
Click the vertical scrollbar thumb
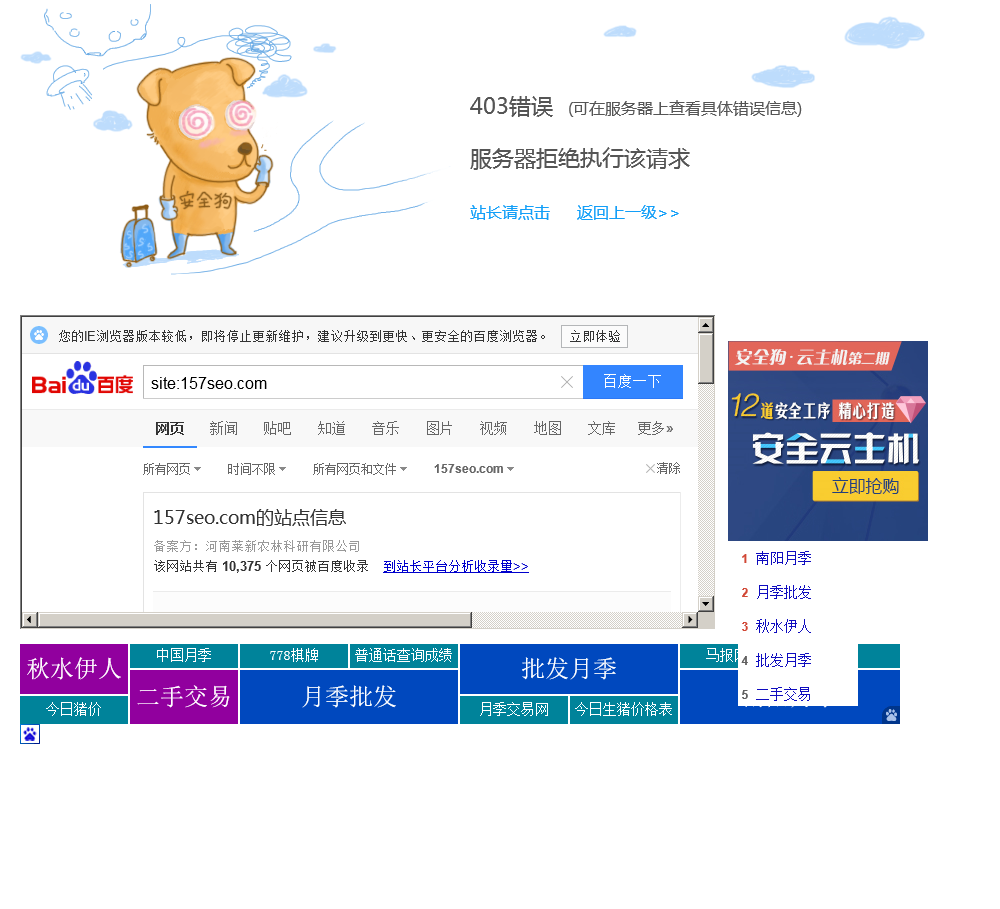coord(705,358)
